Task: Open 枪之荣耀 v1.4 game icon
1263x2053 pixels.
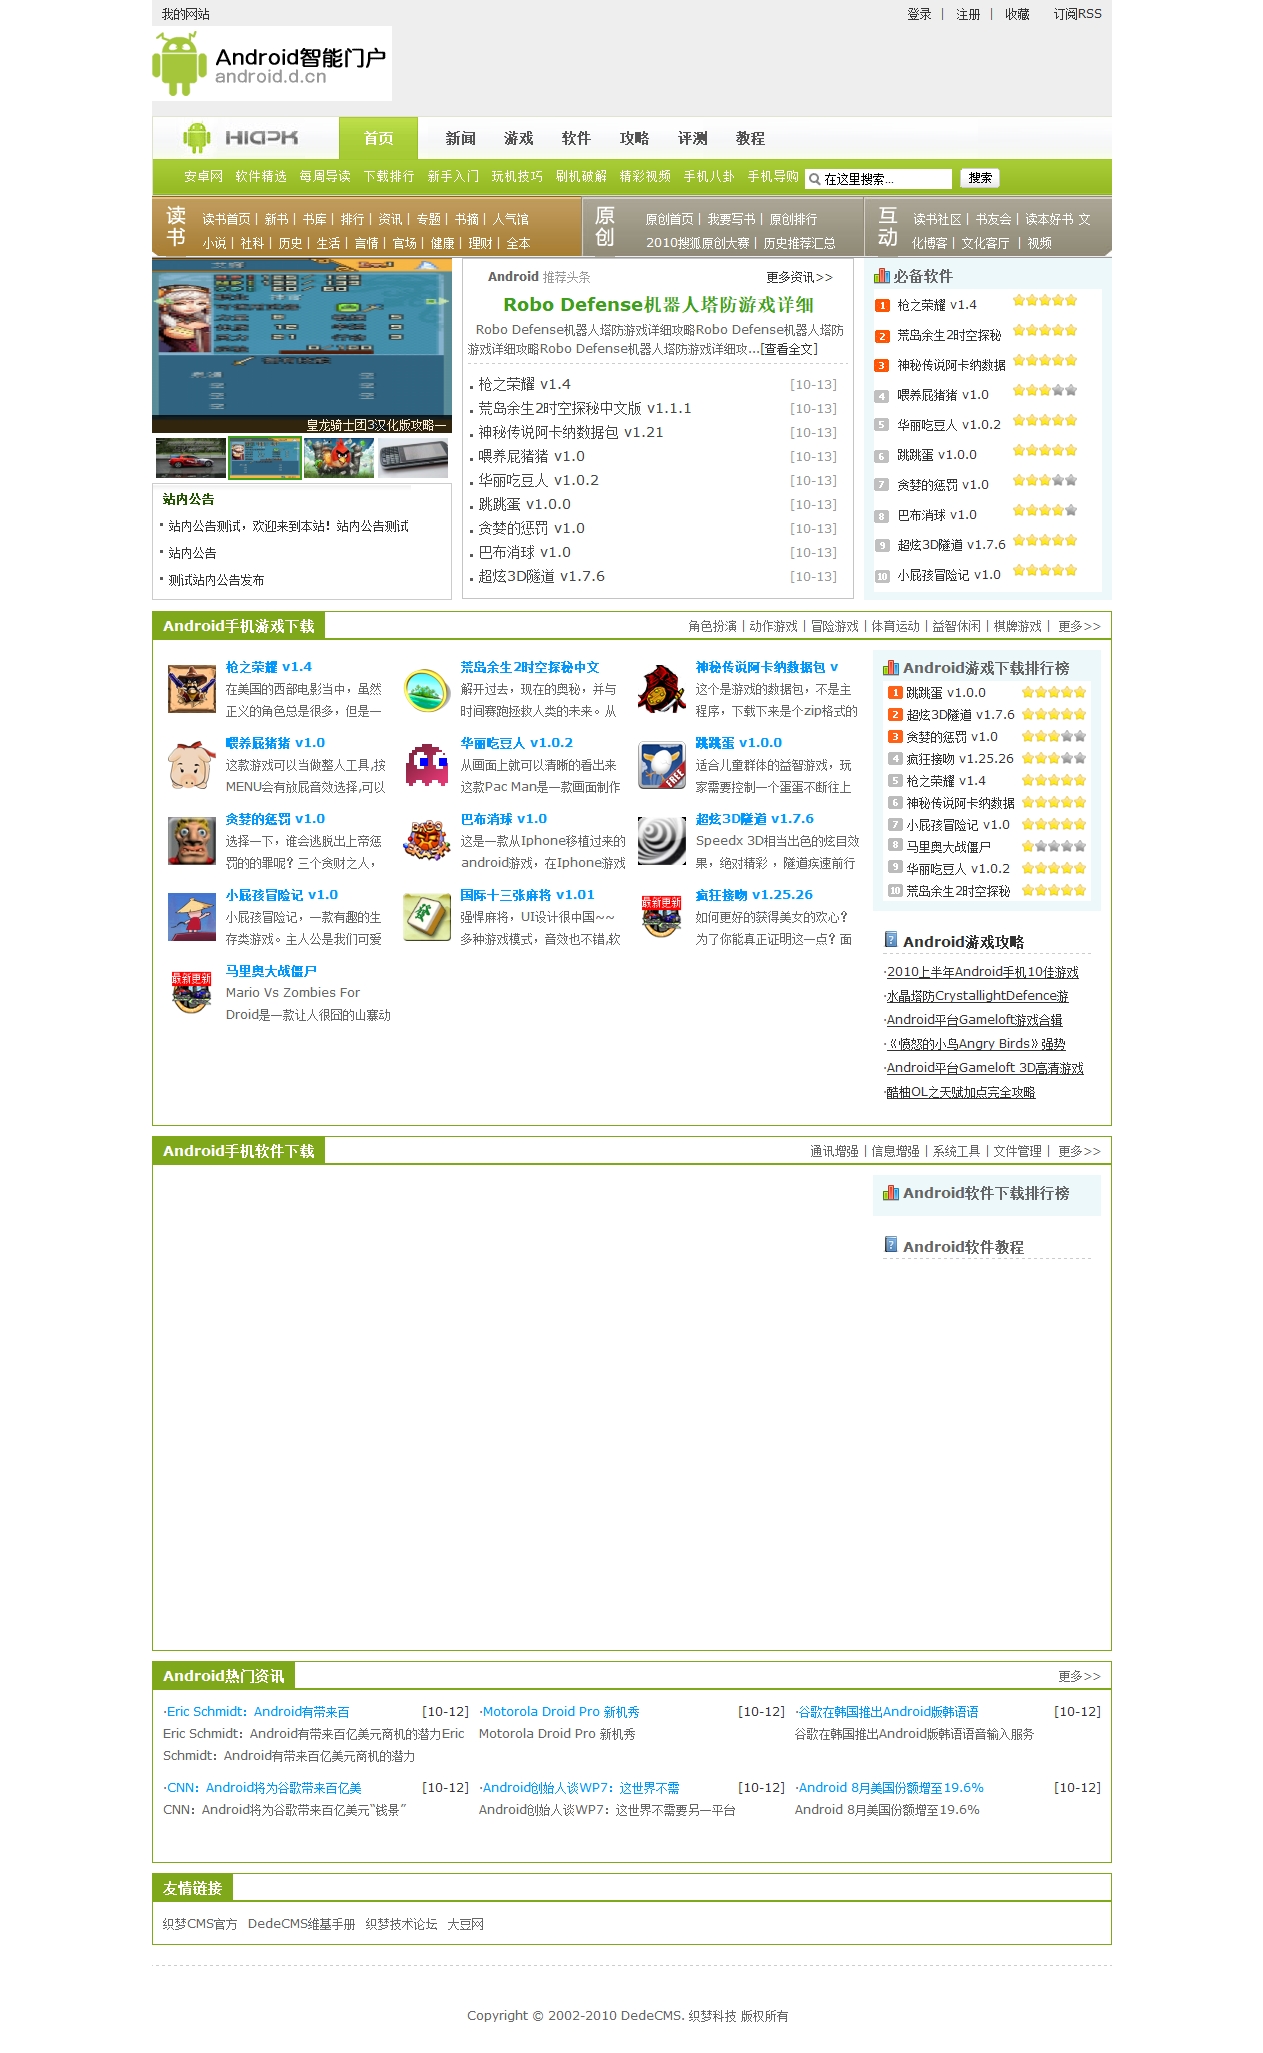Action: 192,689
